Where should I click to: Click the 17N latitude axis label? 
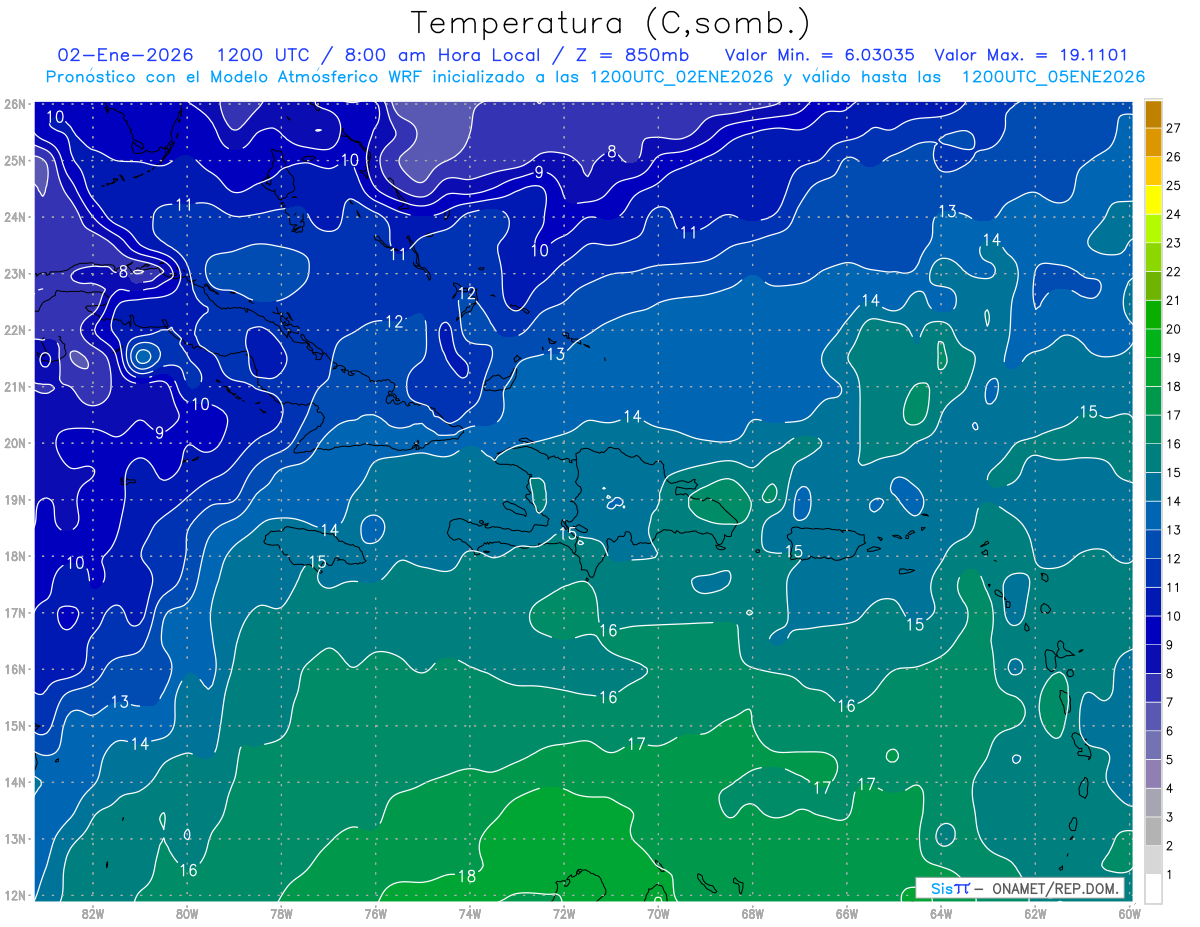[14, 613]
